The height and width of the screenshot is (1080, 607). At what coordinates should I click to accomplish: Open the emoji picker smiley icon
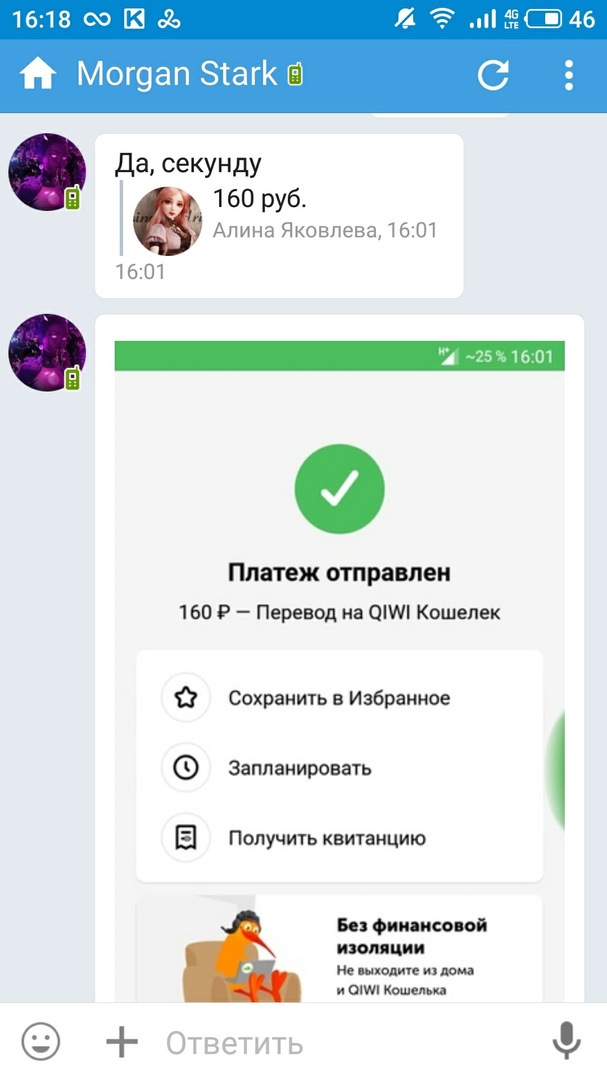41,1041
